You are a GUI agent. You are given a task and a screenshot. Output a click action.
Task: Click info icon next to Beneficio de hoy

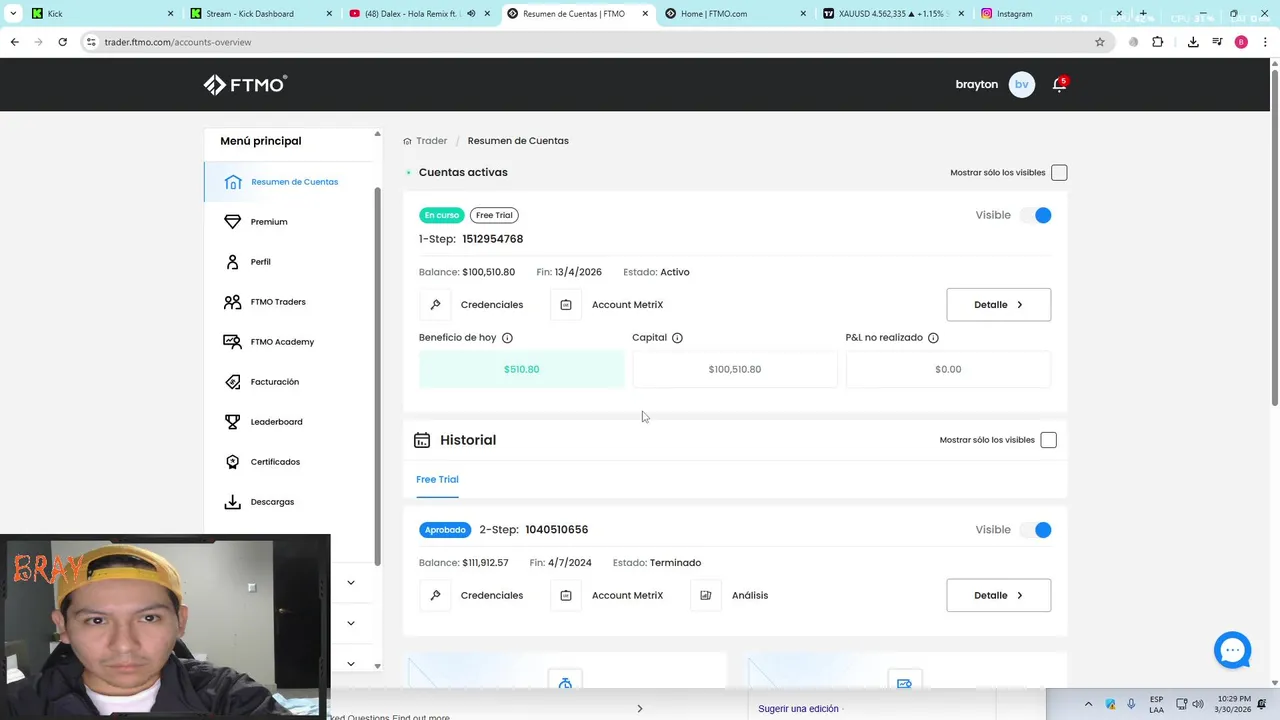click(x=507, y=338)
